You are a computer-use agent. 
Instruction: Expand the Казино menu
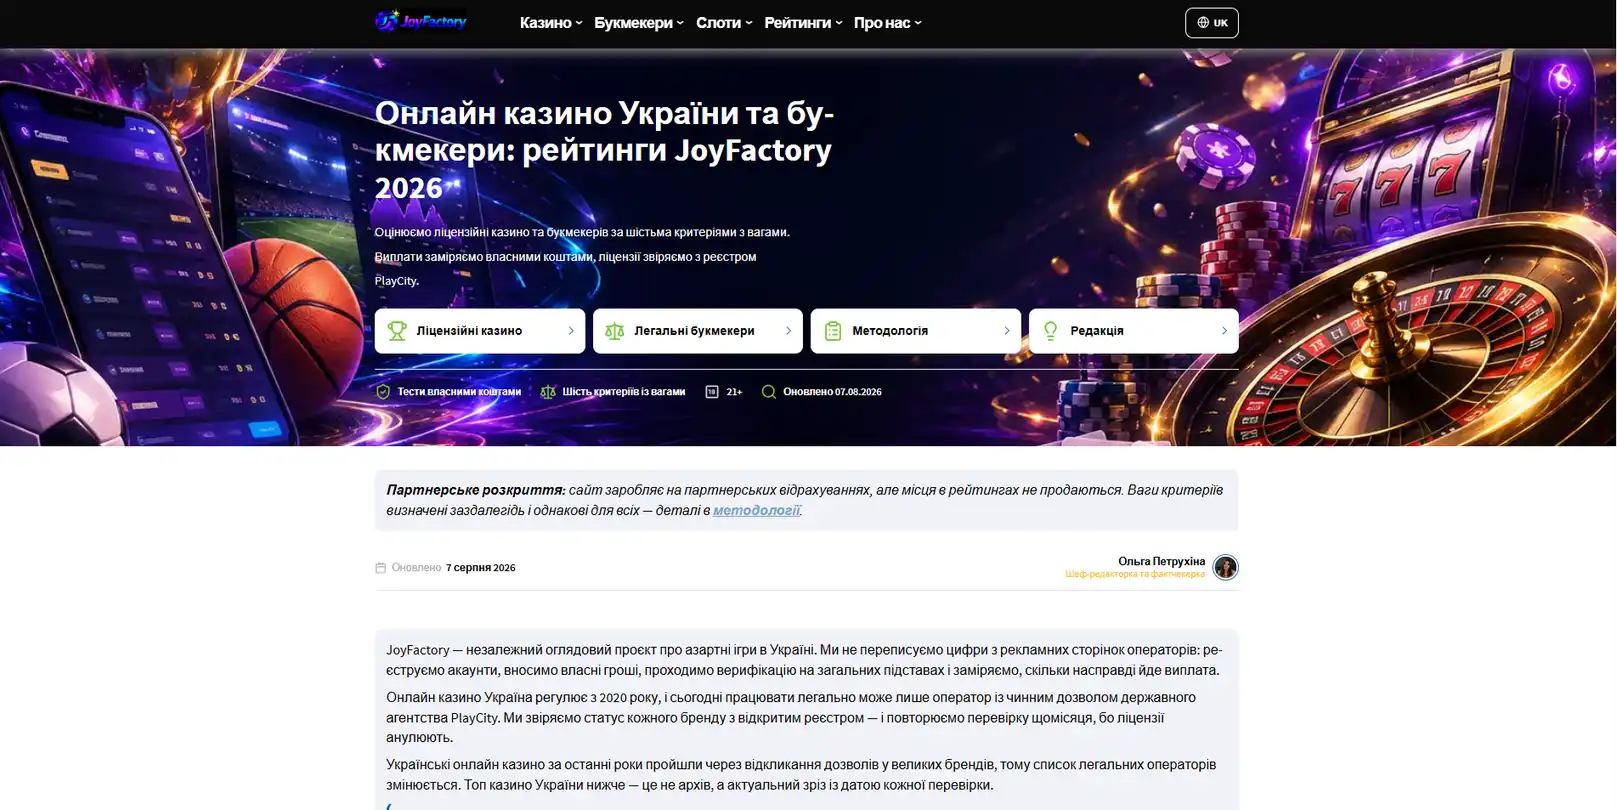(x=551, y=23)
